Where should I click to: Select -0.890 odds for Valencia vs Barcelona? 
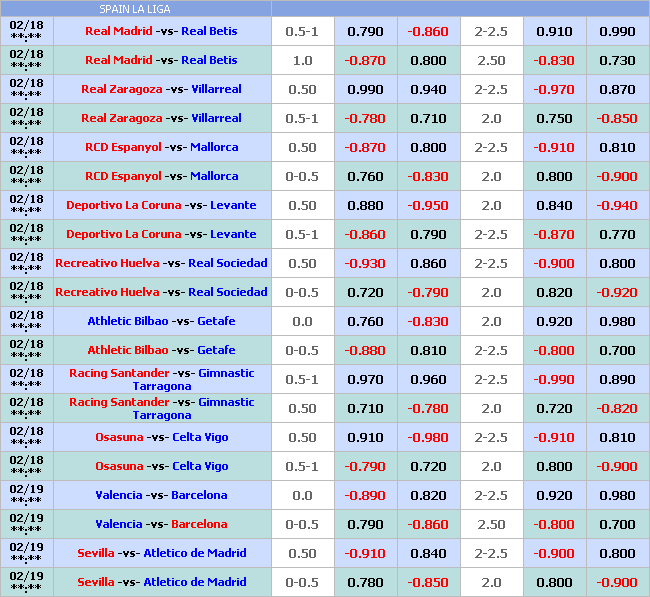pos(365,495)
